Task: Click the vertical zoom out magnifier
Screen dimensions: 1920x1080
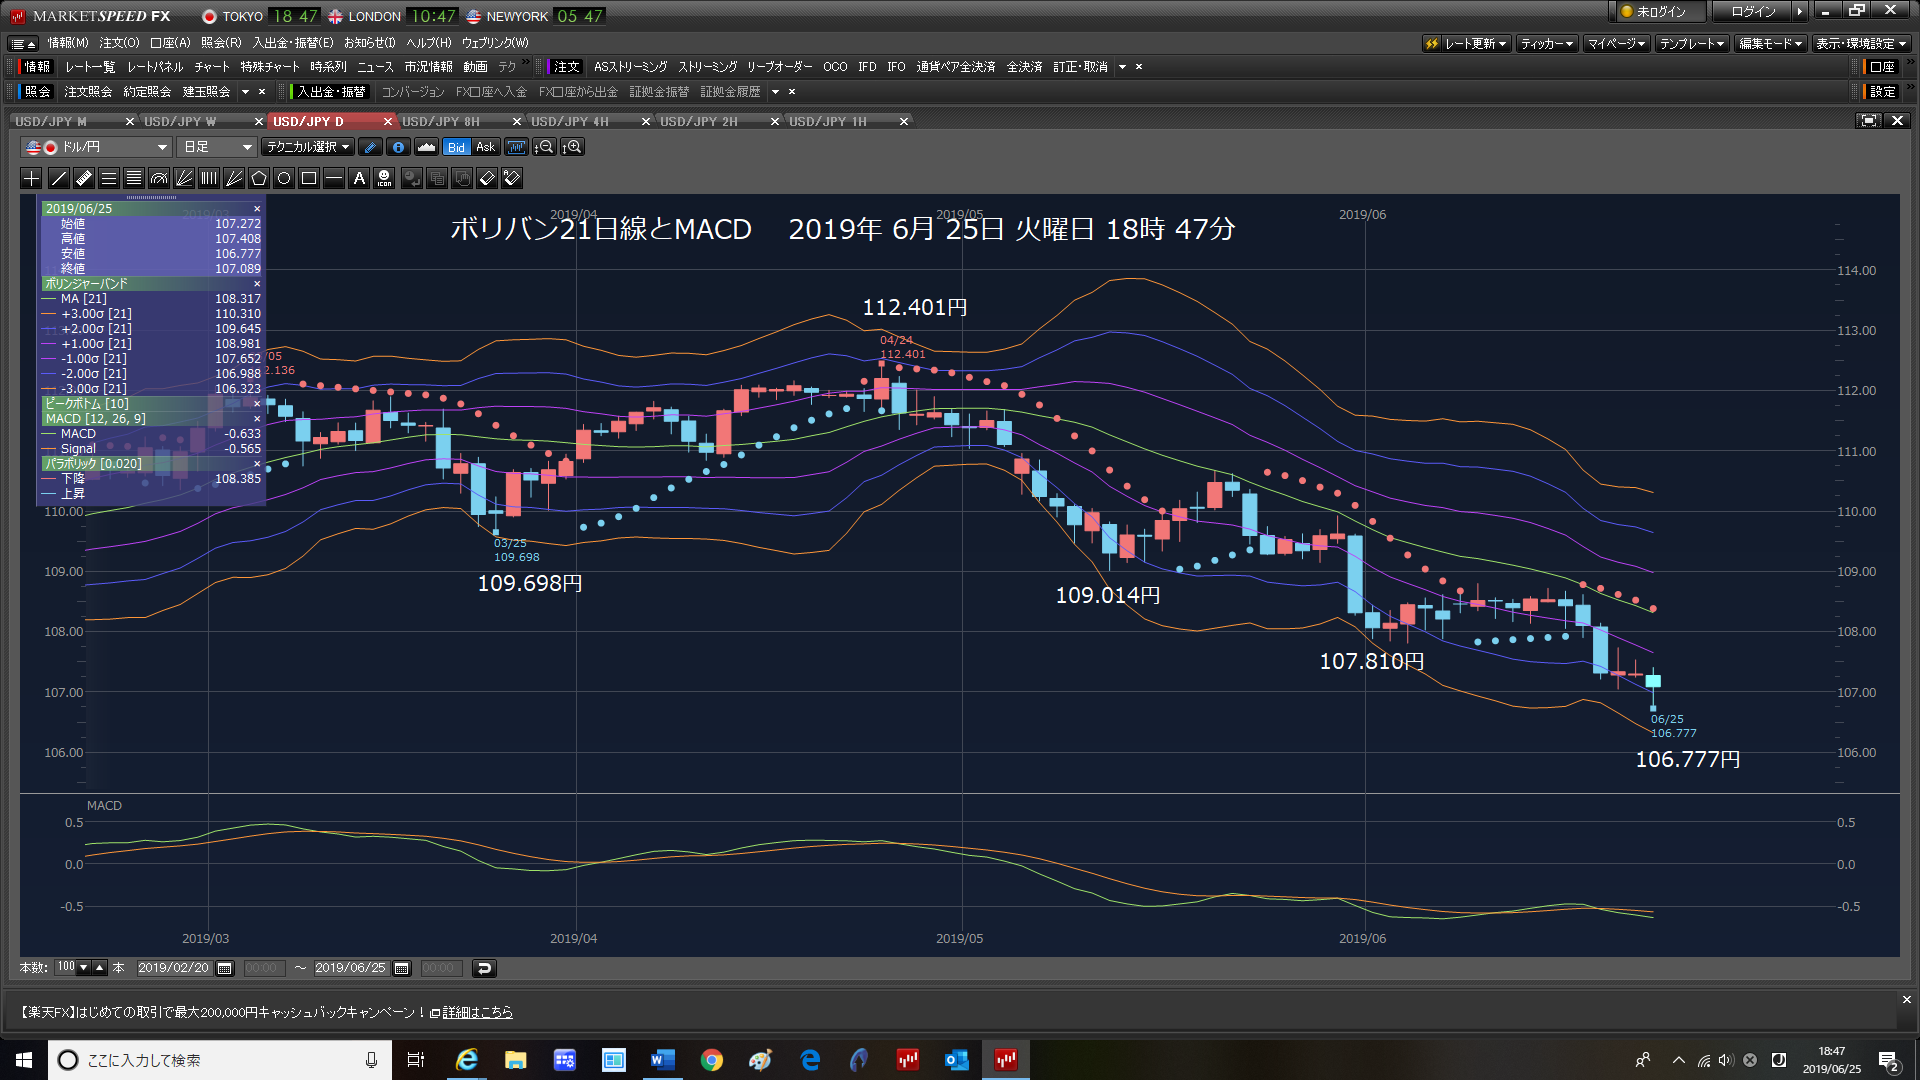Action: coord(545,147)
